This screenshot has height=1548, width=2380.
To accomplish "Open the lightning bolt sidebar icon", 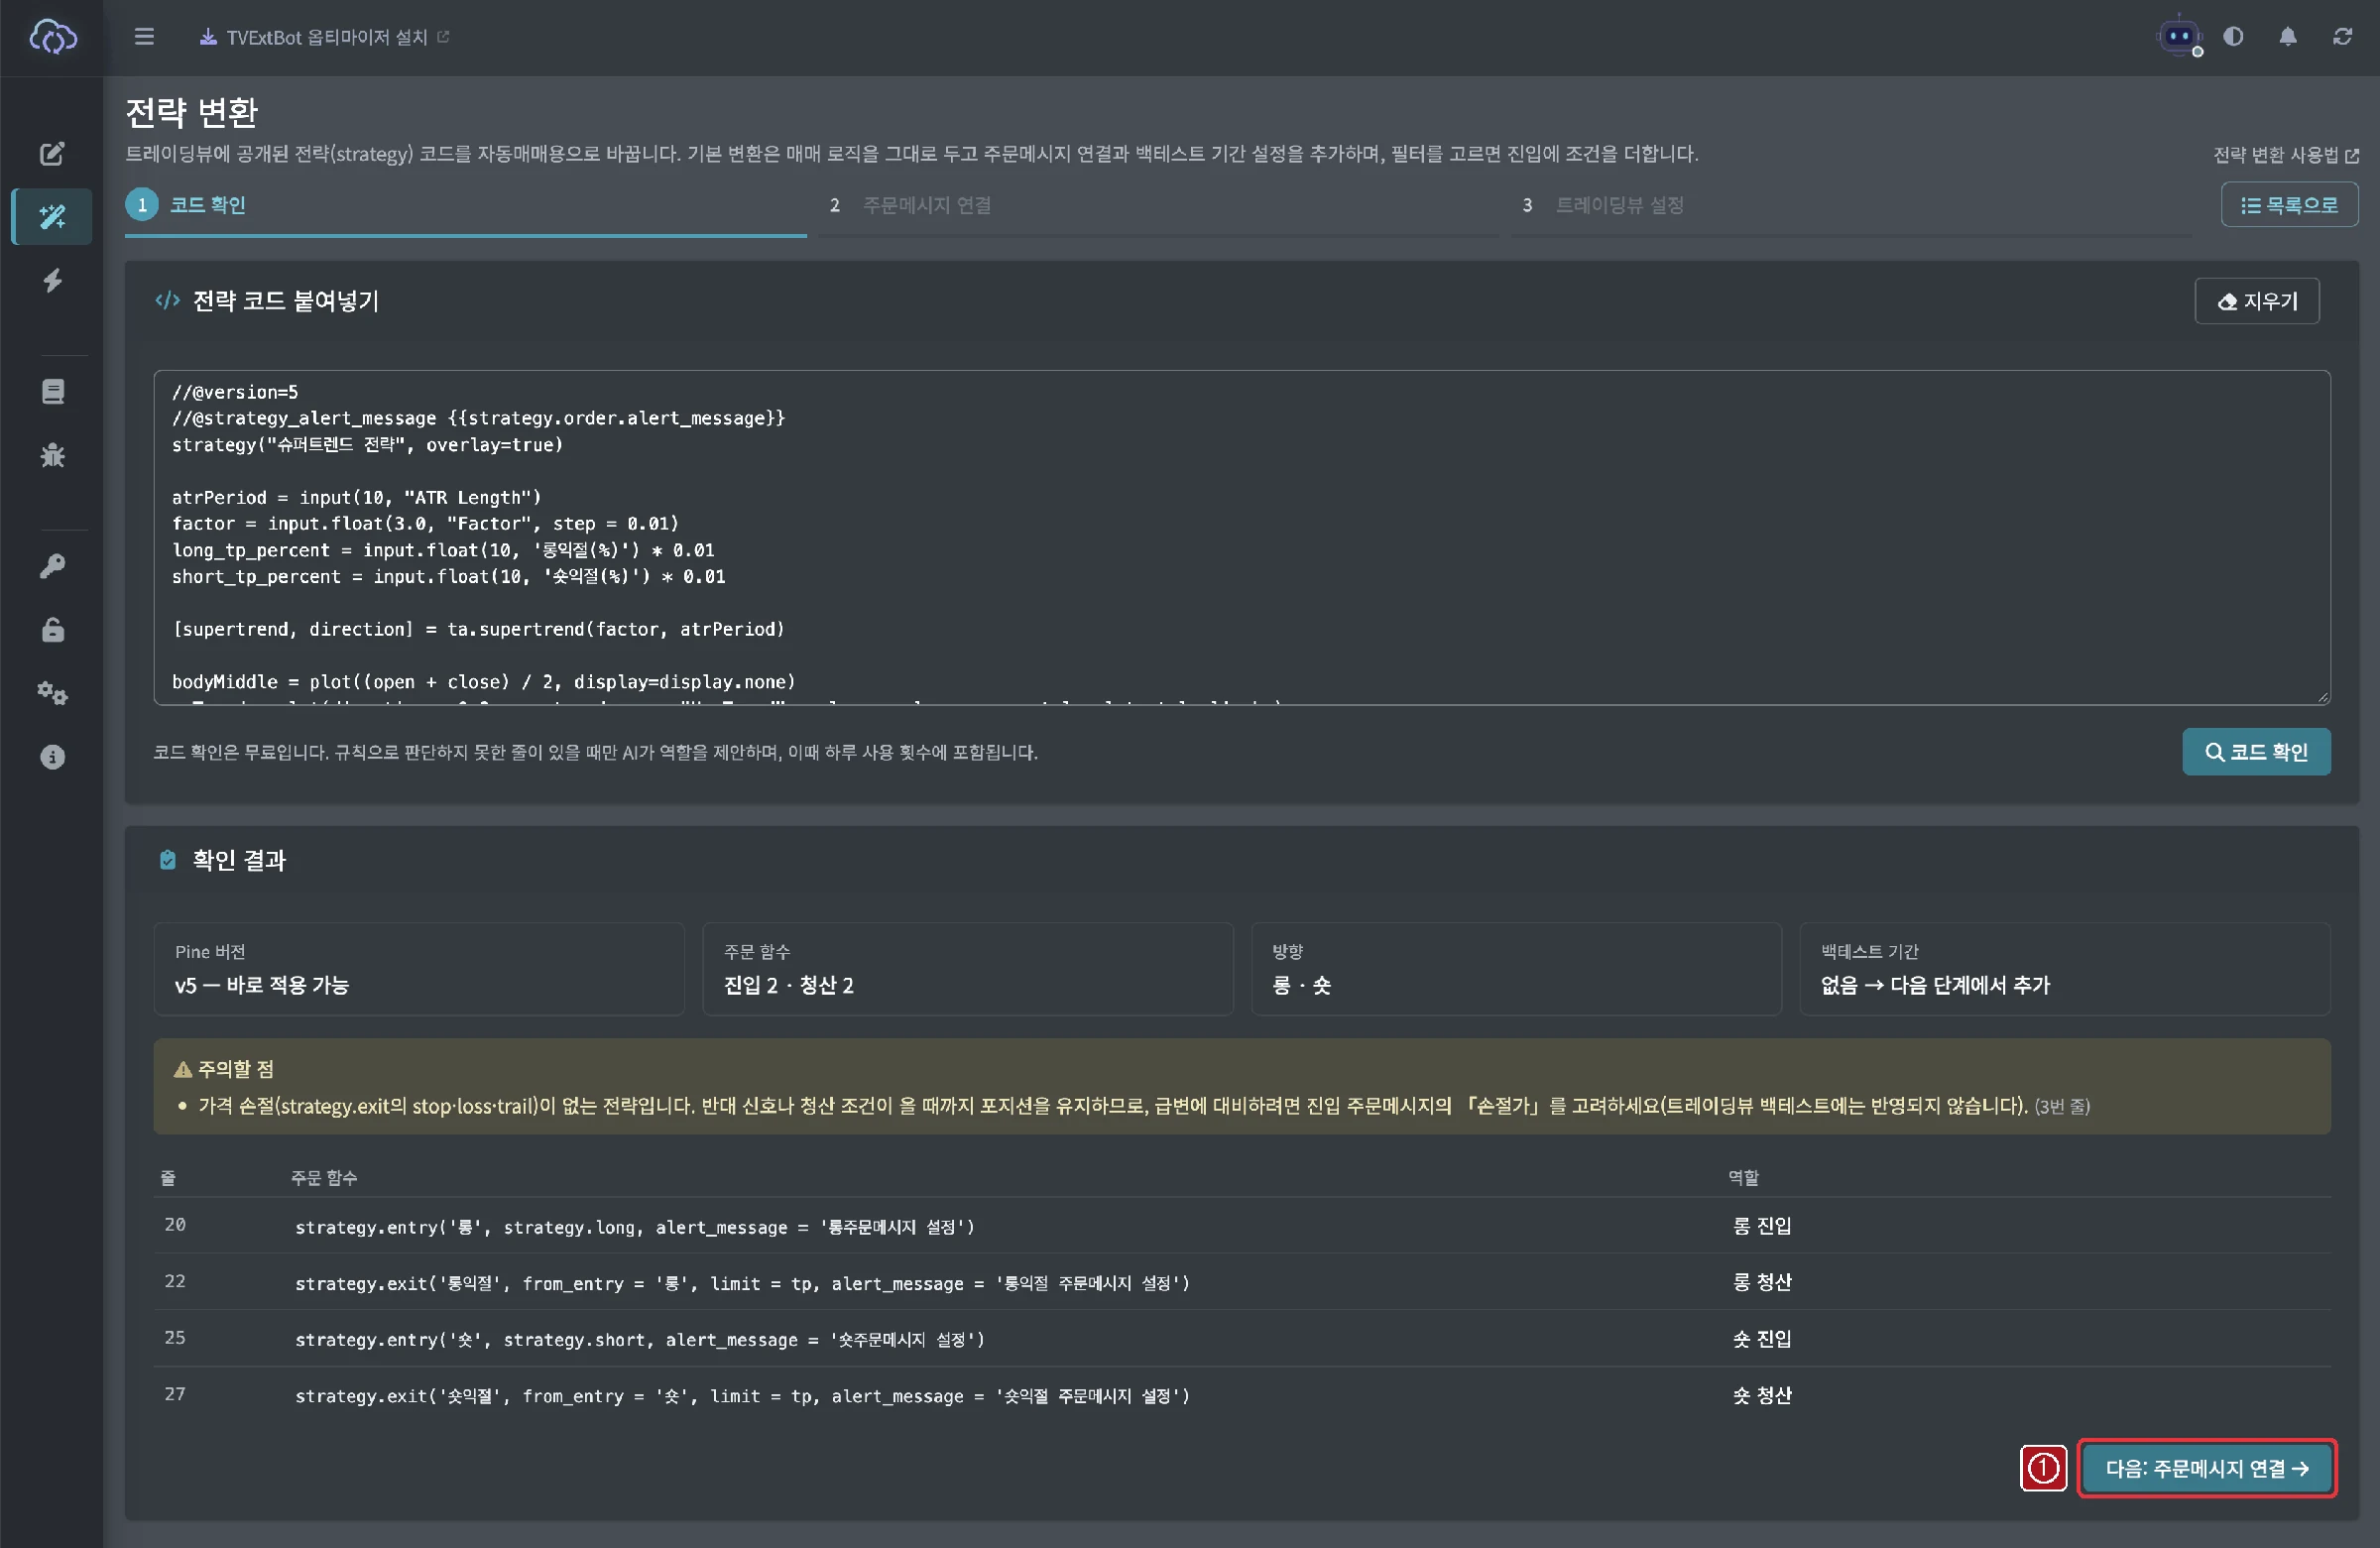I will [x=52, y=280].
